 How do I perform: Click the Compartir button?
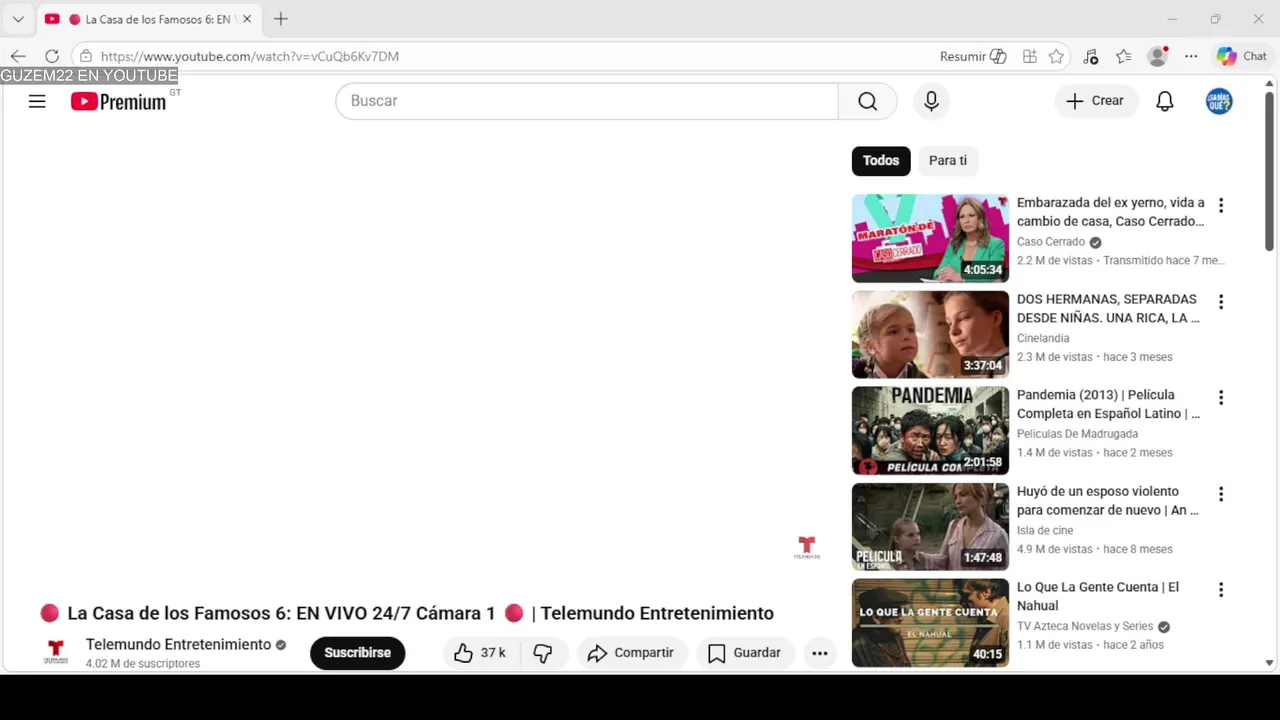tap(631, 653)
